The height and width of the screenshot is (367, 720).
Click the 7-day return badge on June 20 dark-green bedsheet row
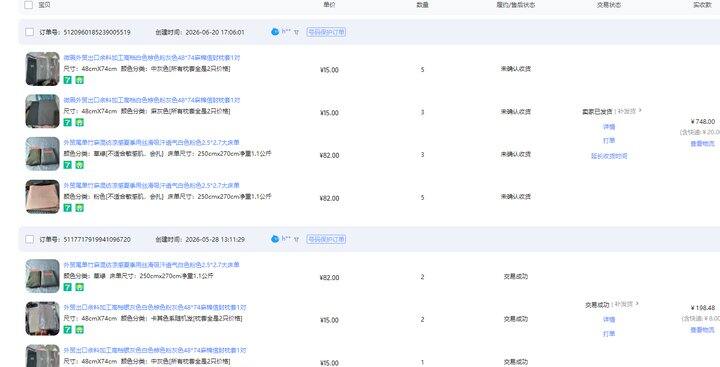68,164
